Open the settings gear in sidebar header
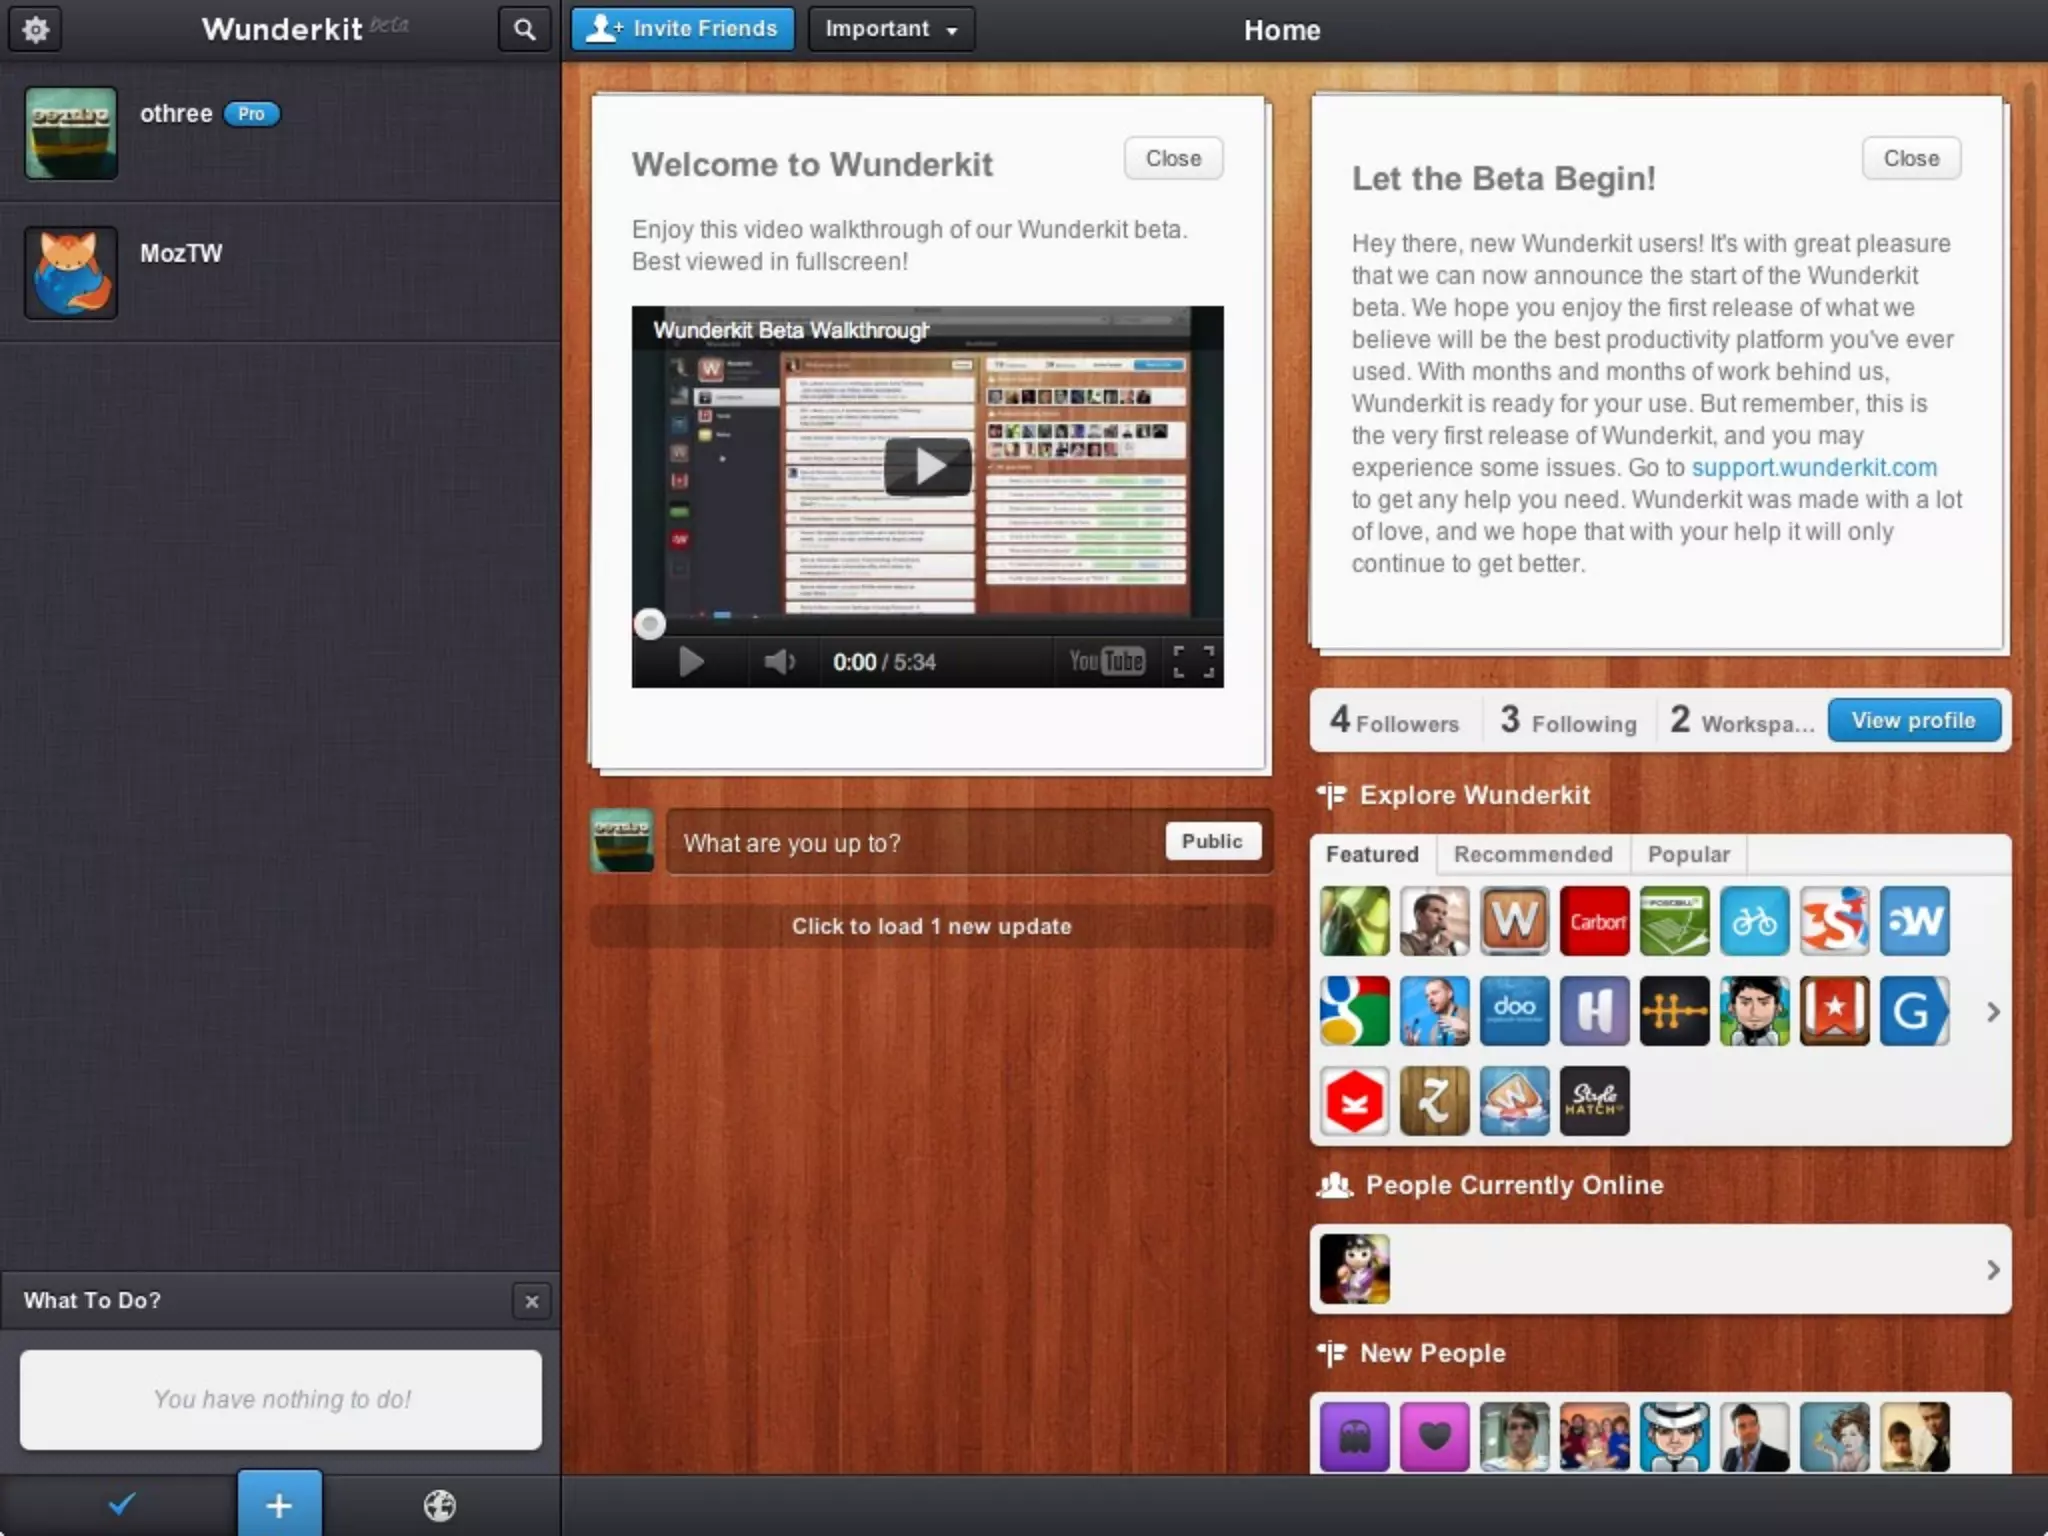Viewport: 2048px width, 1536px height. click(36, 30)
